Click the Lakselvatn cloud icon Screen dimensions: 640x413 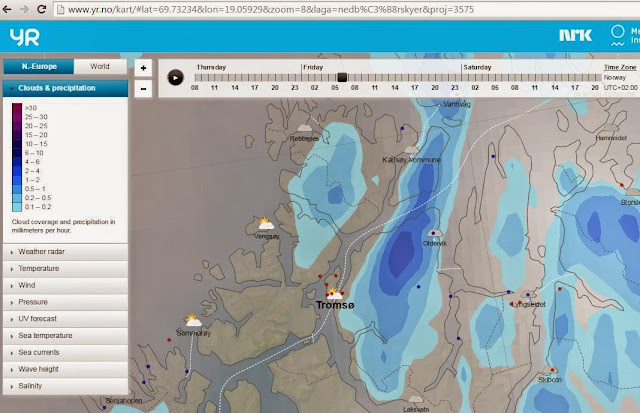coord(416,399)
